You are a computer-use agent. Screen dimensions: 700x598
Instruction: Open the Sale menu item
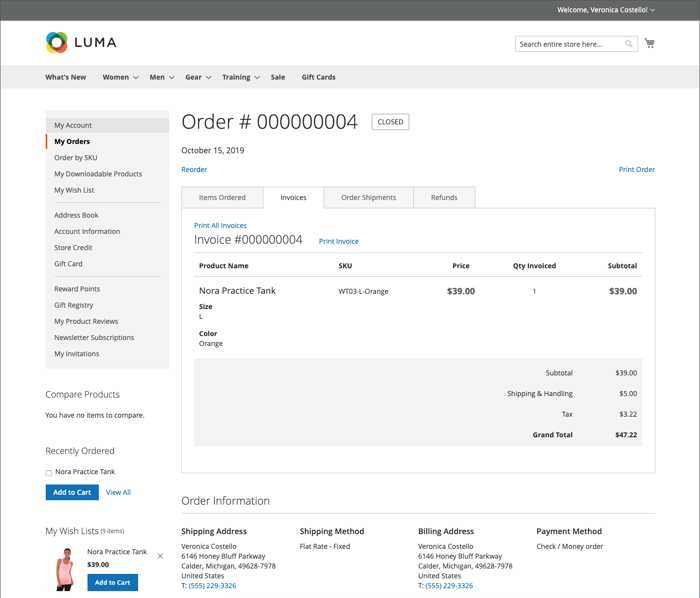click(278, 77)
